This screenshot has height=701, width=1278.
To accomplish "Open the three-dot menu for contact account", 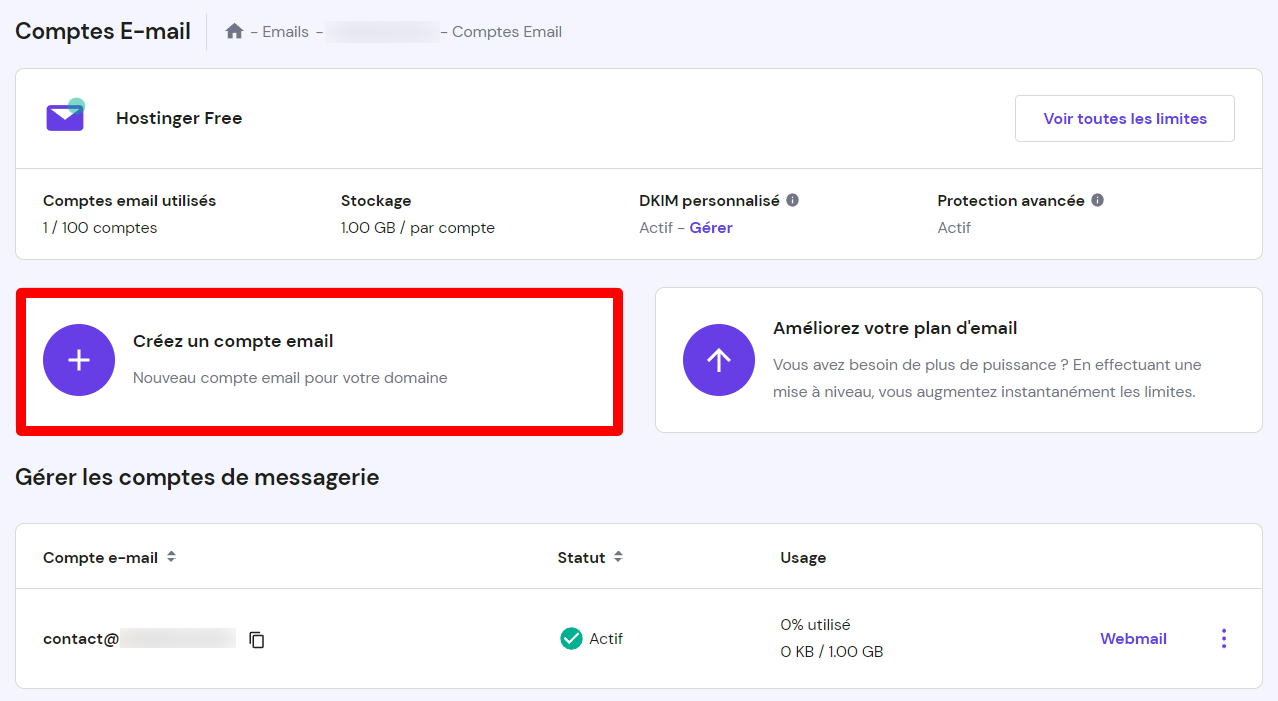I will [x=1223, y=638].
